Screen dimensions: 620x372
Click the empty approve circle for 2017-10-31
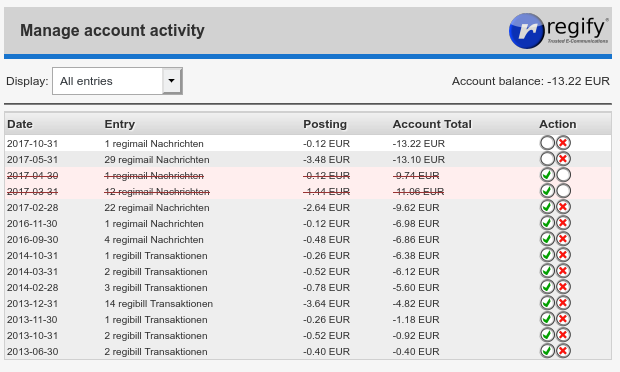tap(547, 143)
